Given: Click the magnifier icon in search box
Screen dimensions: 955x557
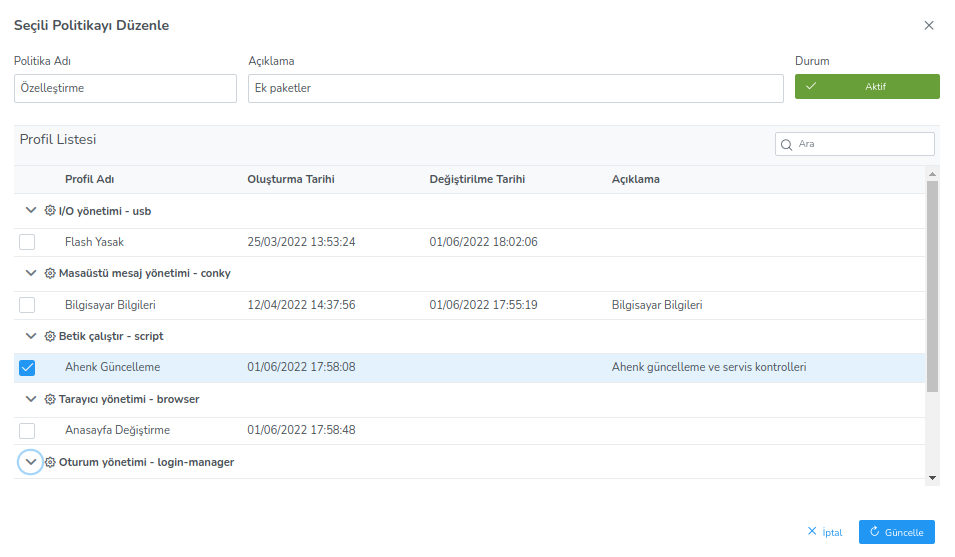Looking at the screenshot, I should coord(787,144).
